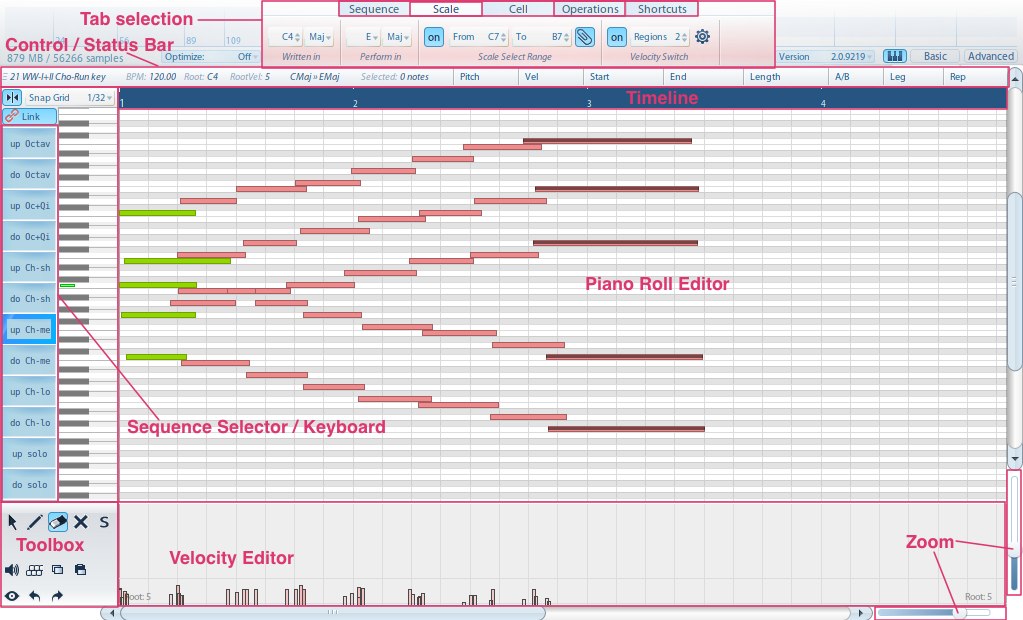Open the Scale tab
1023x620 pixels.
click(x=446, y=9)
